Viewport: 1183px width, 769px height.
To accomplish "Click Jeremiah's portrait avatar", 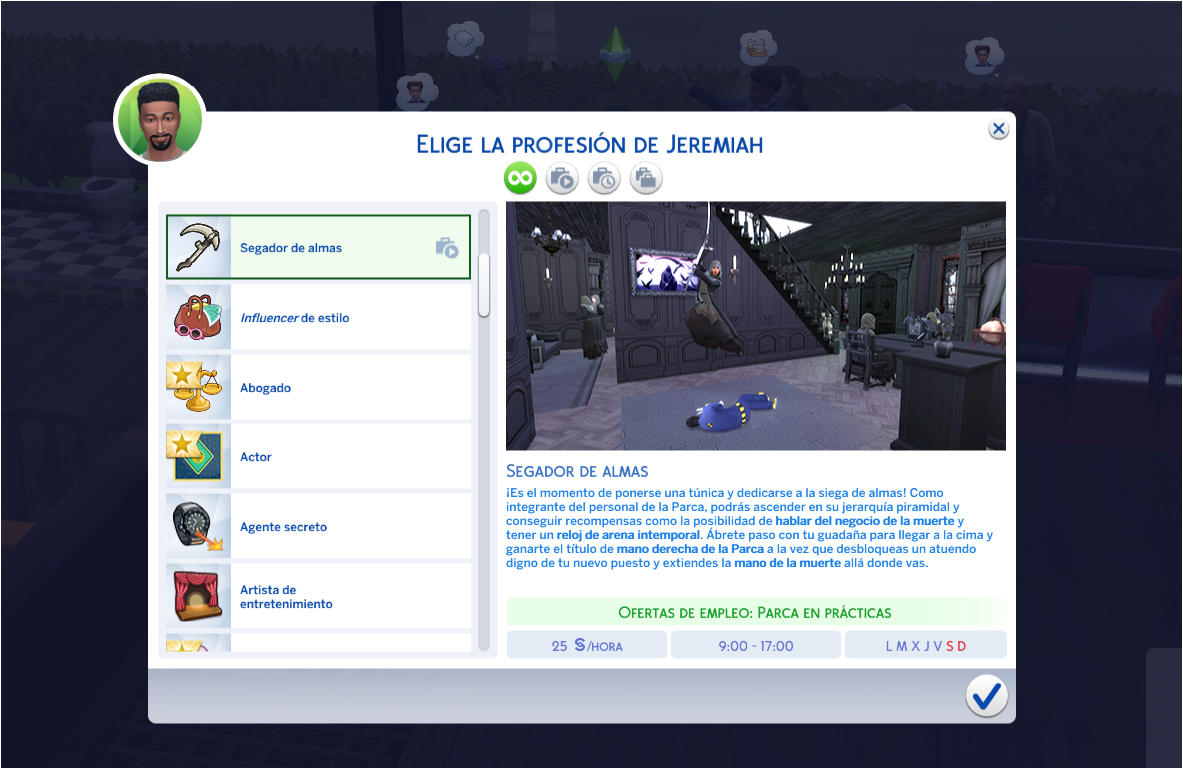I will 160,120.
